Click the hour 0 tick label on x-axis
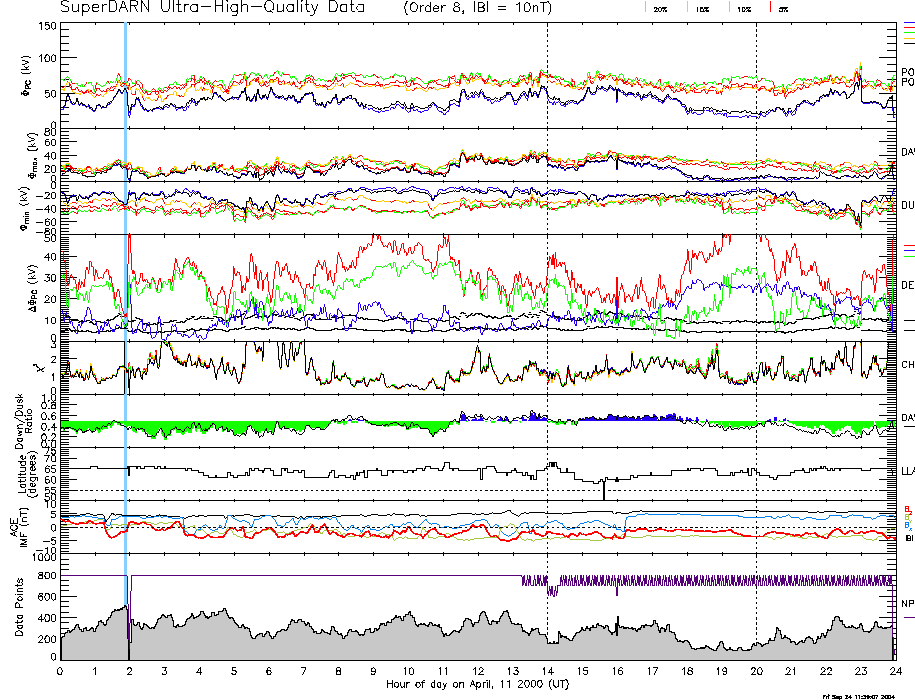This screenshot has width=915, height=700. coord(61,671)
